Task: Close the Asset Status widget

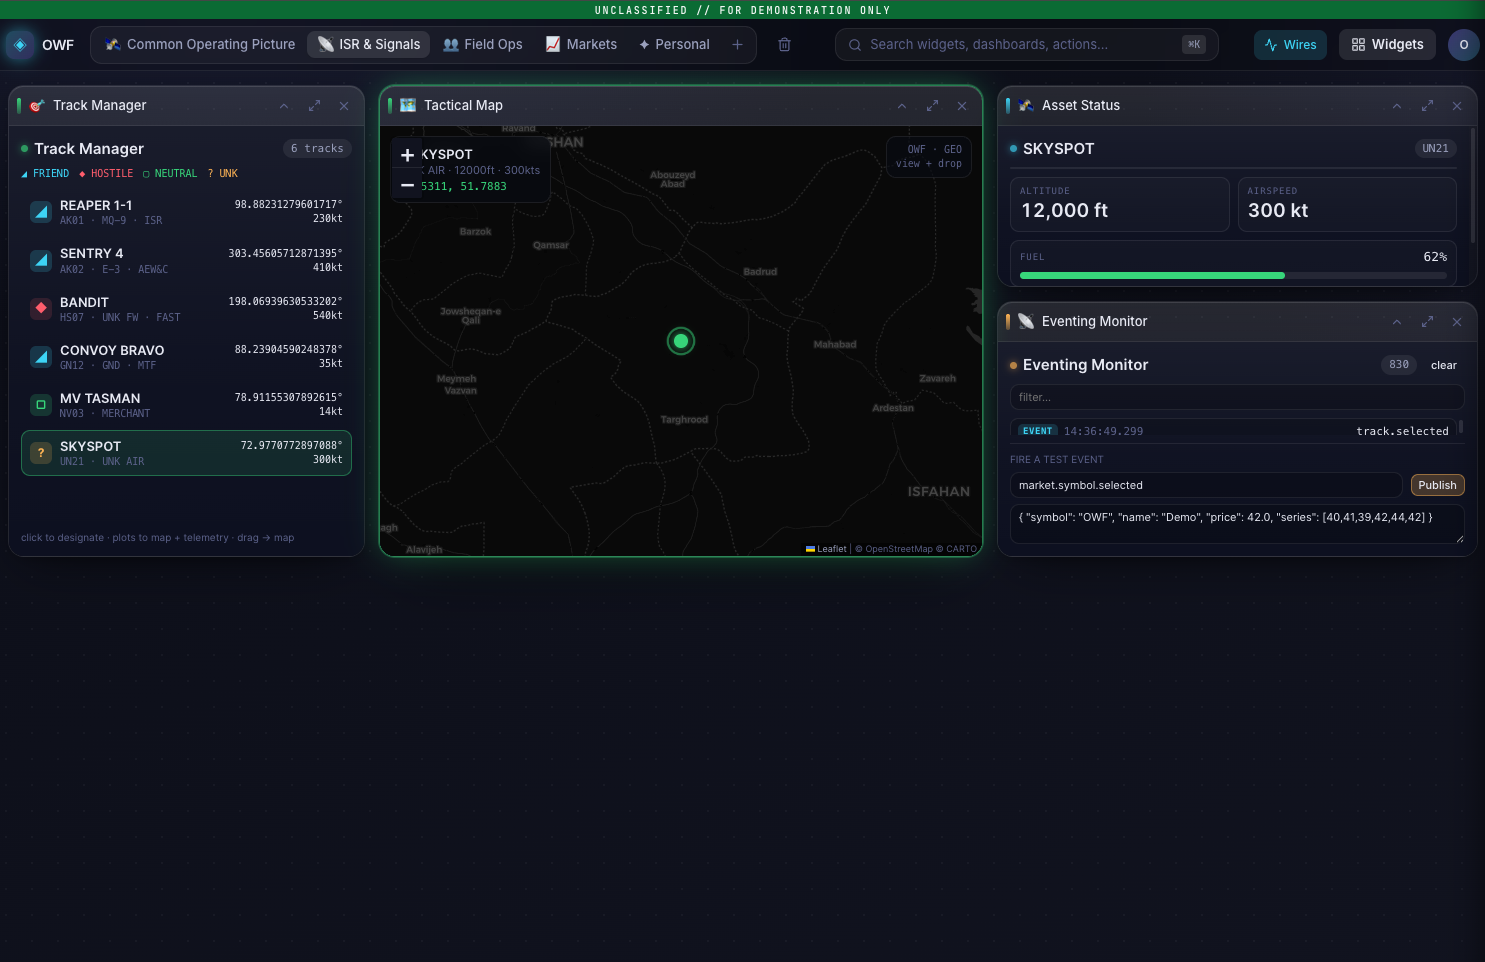Action: pyautogui.click(x=1457, y=106)
